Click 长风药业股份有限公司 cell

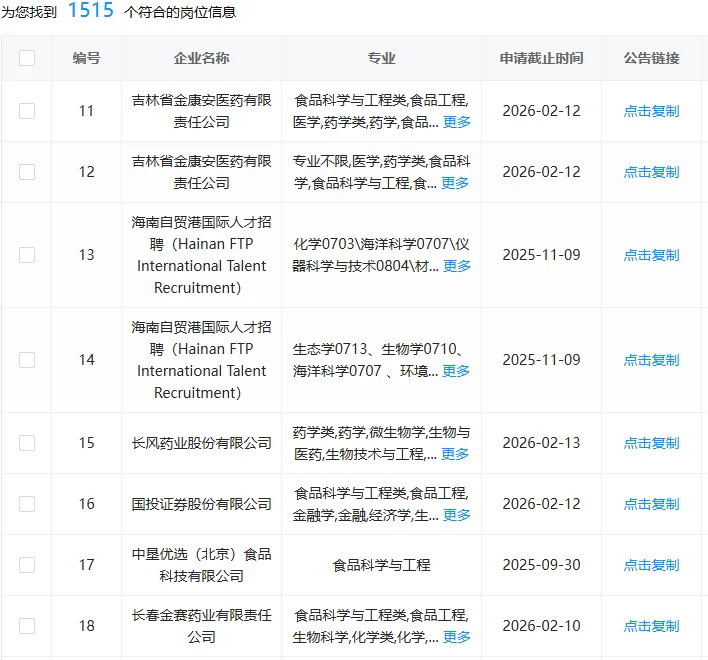point(201,443)
